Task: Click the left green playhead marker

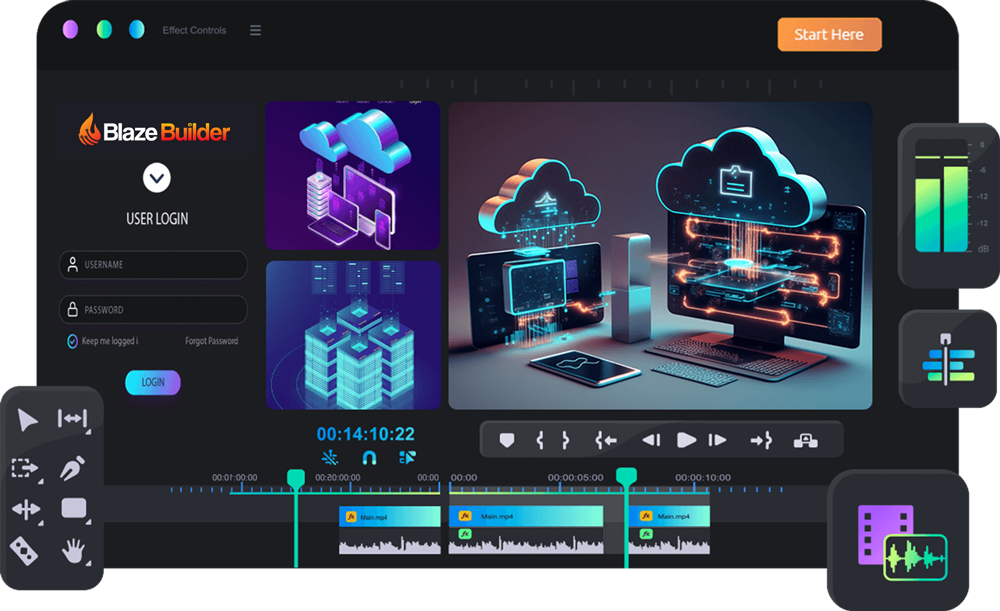Action: (x=296, y=479)
